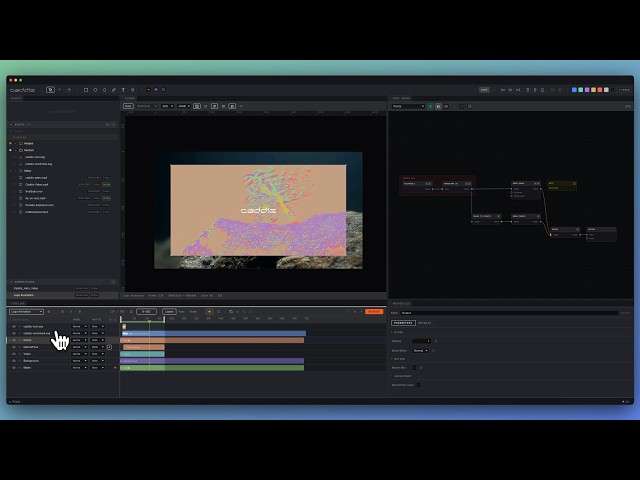The width and height of the screenshot is (640, 480).
Task: Enable the Motion Blur checkbox
Action: tap(414, 368)
